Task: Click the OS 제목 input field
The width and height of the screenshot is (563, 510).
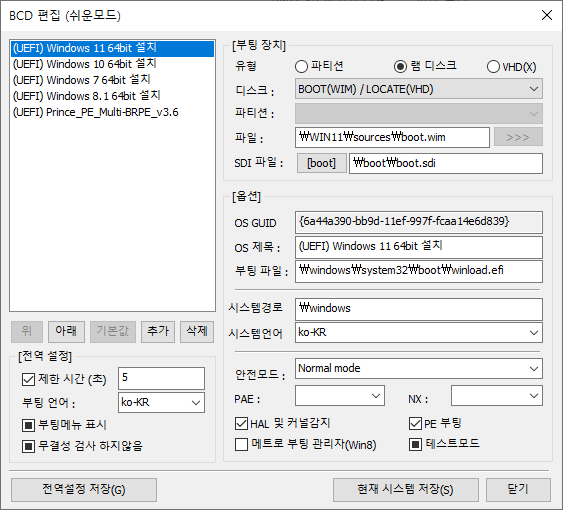Action: pos(419,247)
